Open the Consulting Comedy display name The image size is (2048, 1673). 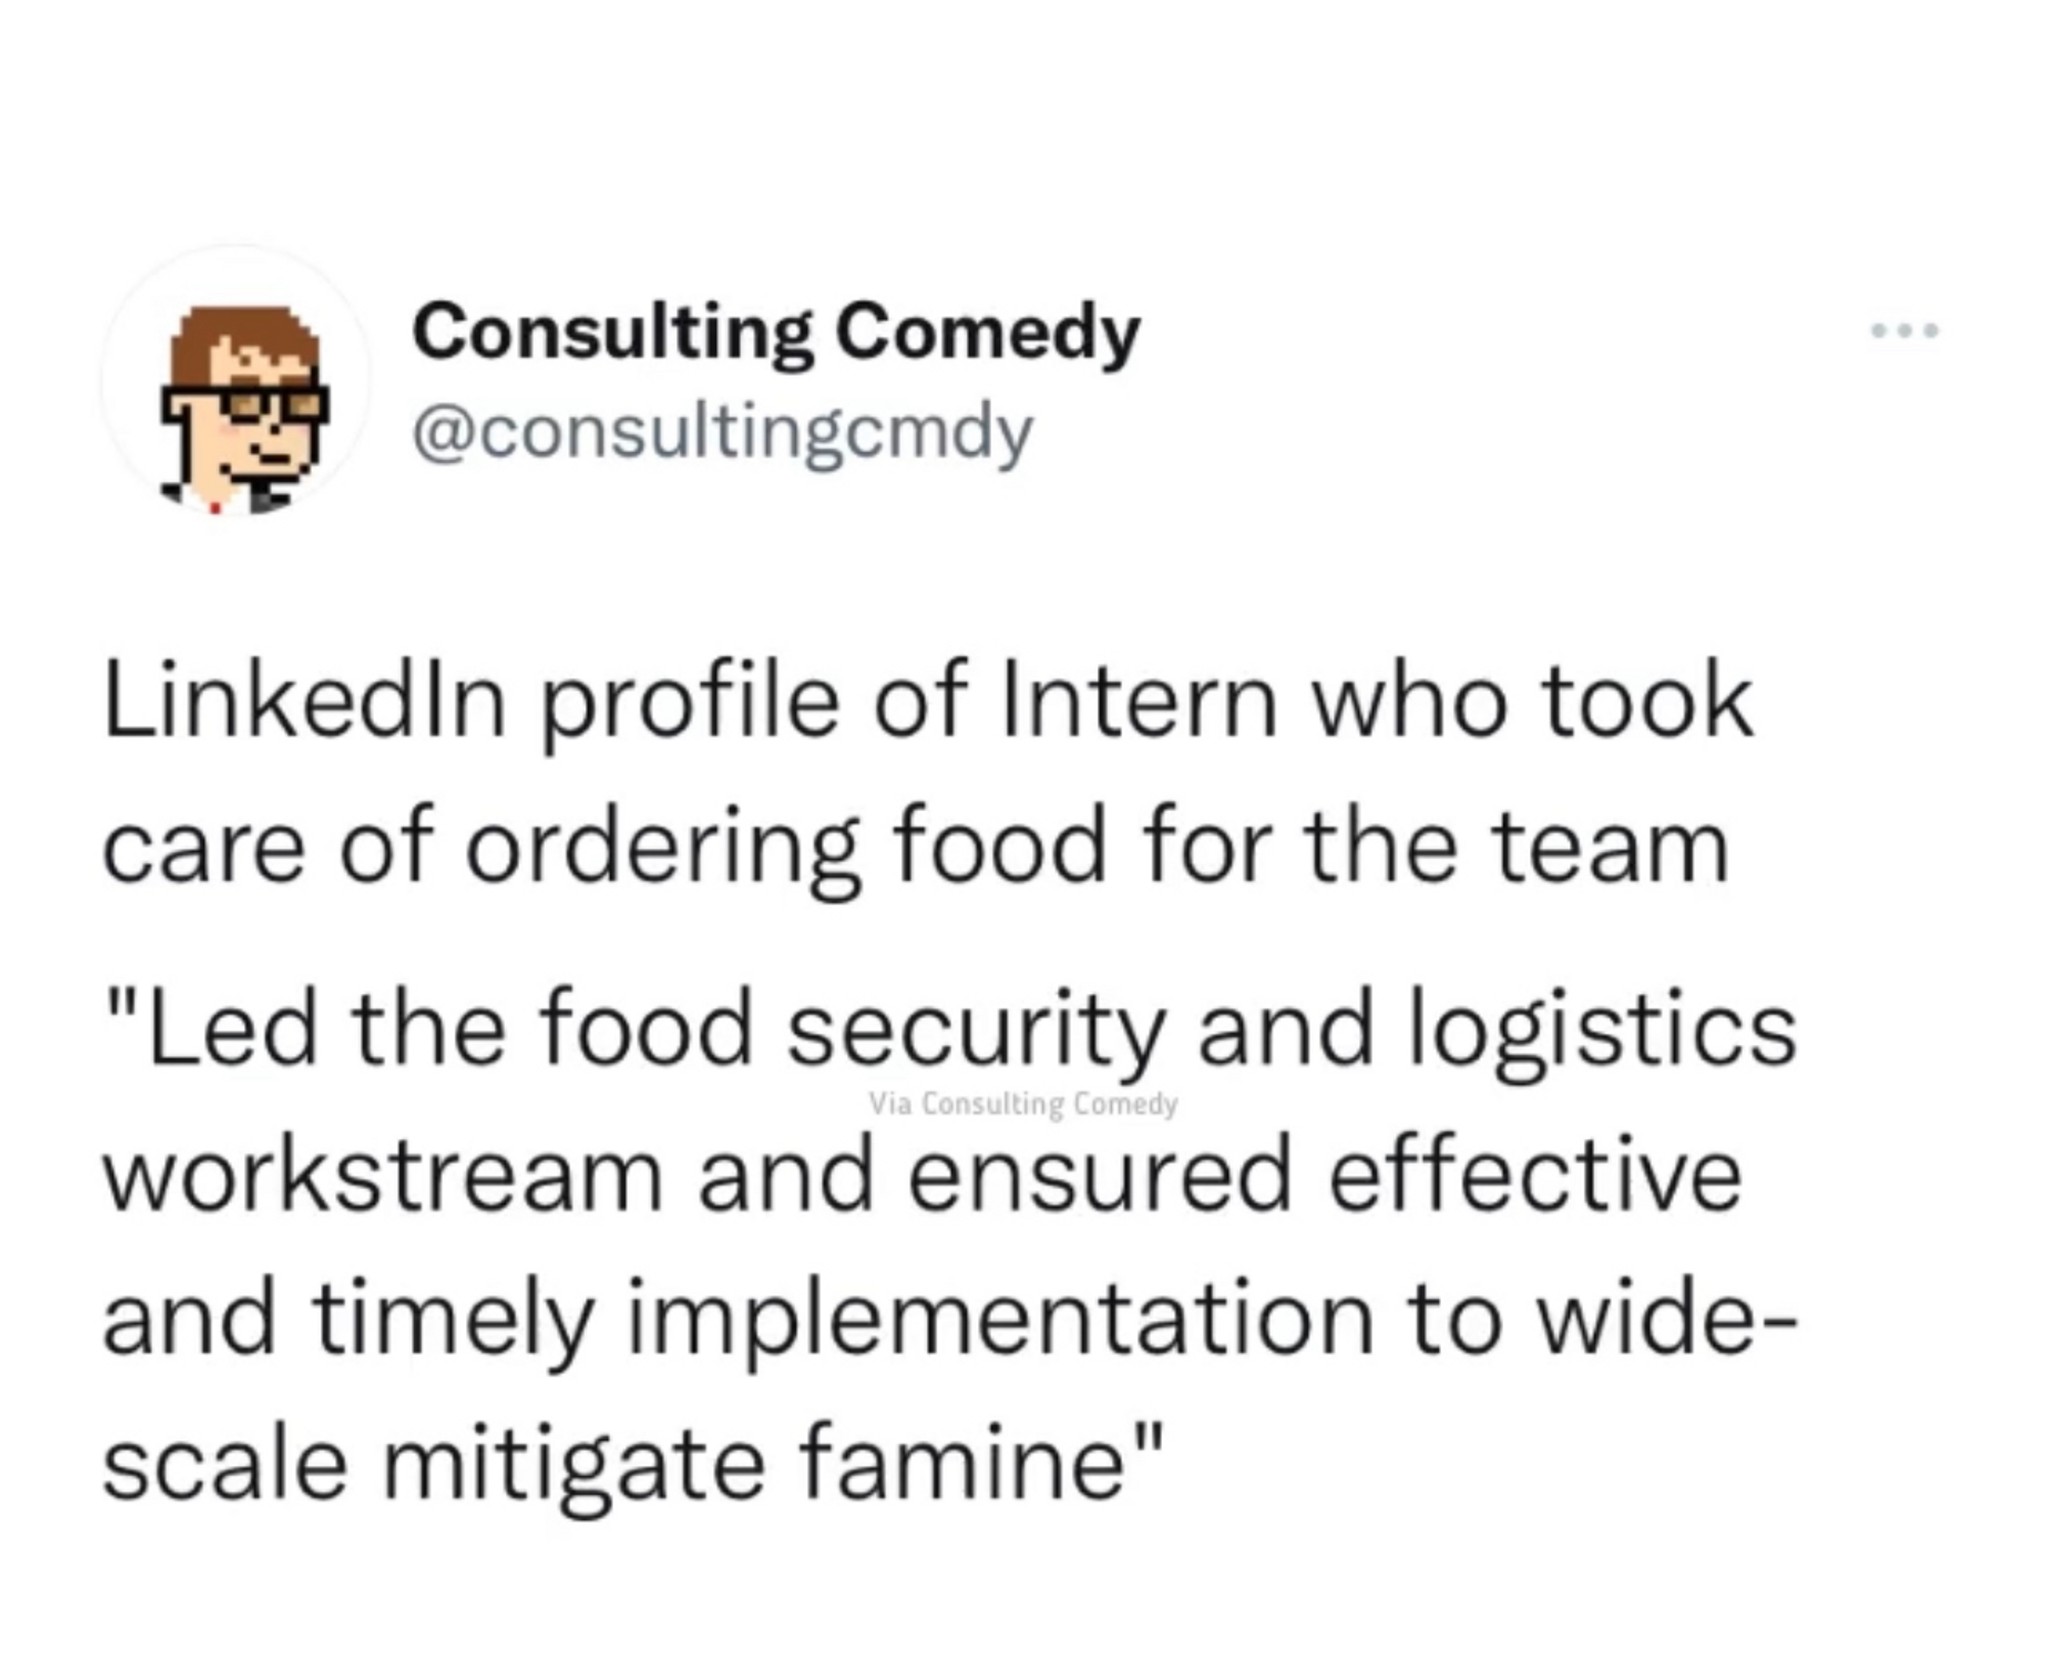click(776, 333)
